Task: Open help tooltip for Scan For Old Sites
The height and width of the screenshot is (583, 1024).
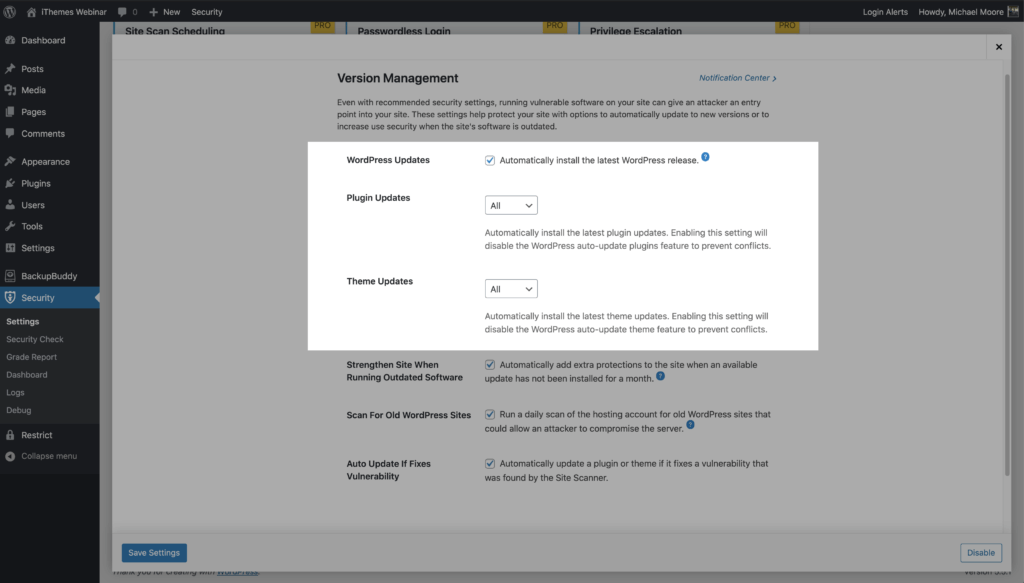Action: tap(690, 424)
